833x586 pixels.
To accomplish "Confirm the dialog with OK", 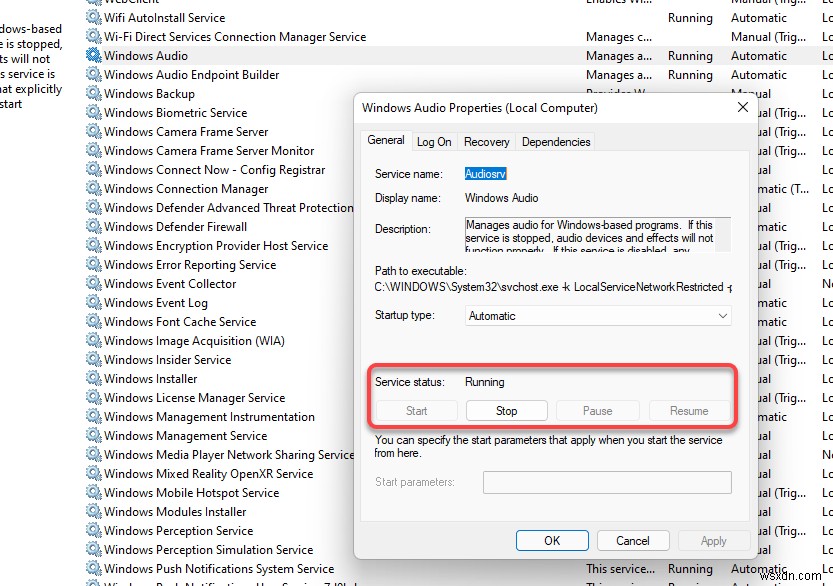I will [x=552, y=540].
